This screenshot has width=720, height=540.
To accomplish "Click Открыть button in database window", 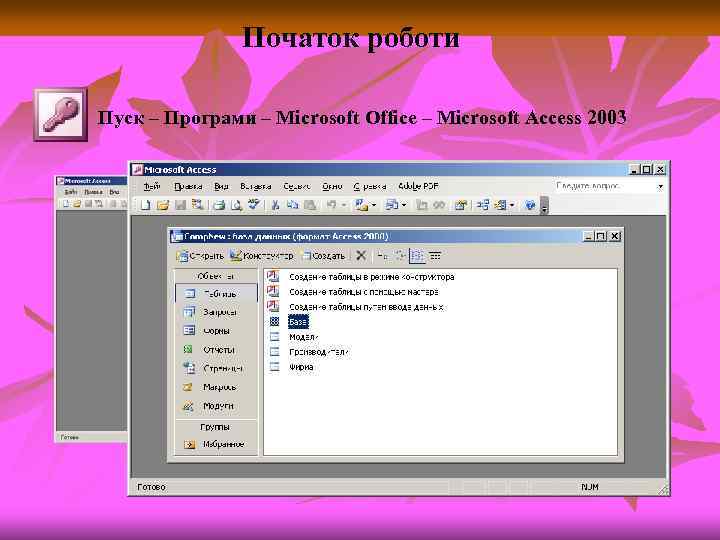I will coord(201,256).
